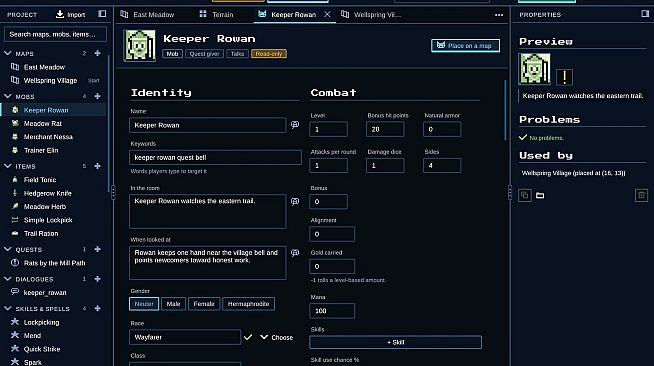Focus the sidebar search field
654x366 pixels.
click(55, 34)
